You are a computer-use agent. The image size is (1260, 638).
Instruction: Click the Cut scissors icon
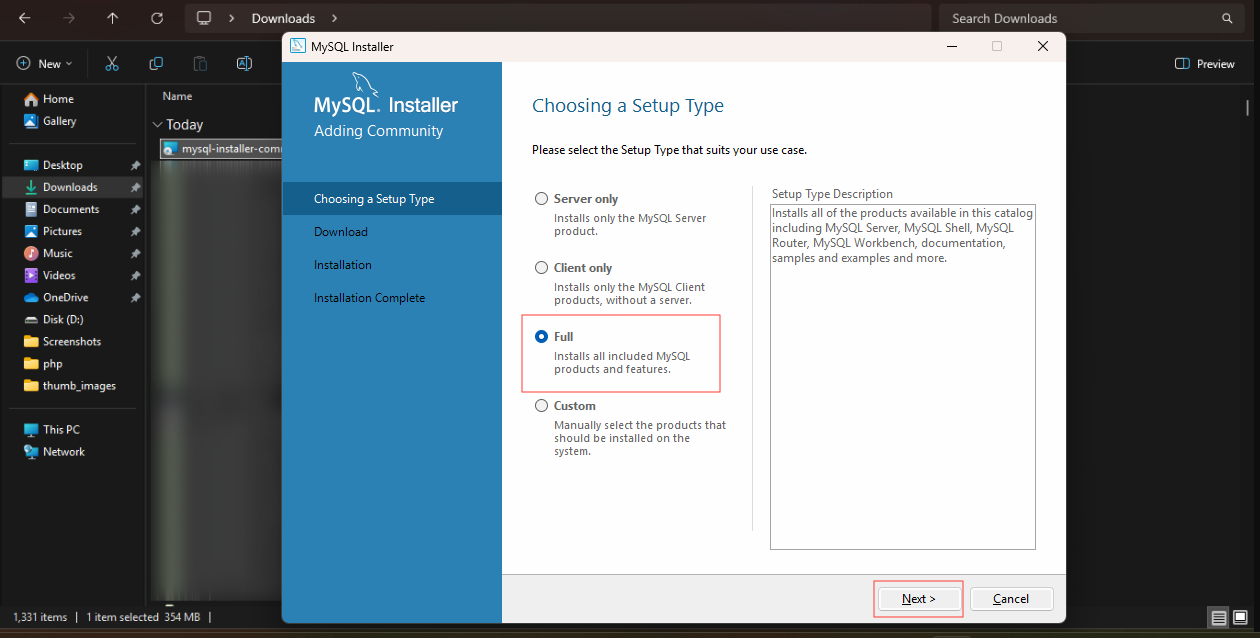click(x=112, y=63)
